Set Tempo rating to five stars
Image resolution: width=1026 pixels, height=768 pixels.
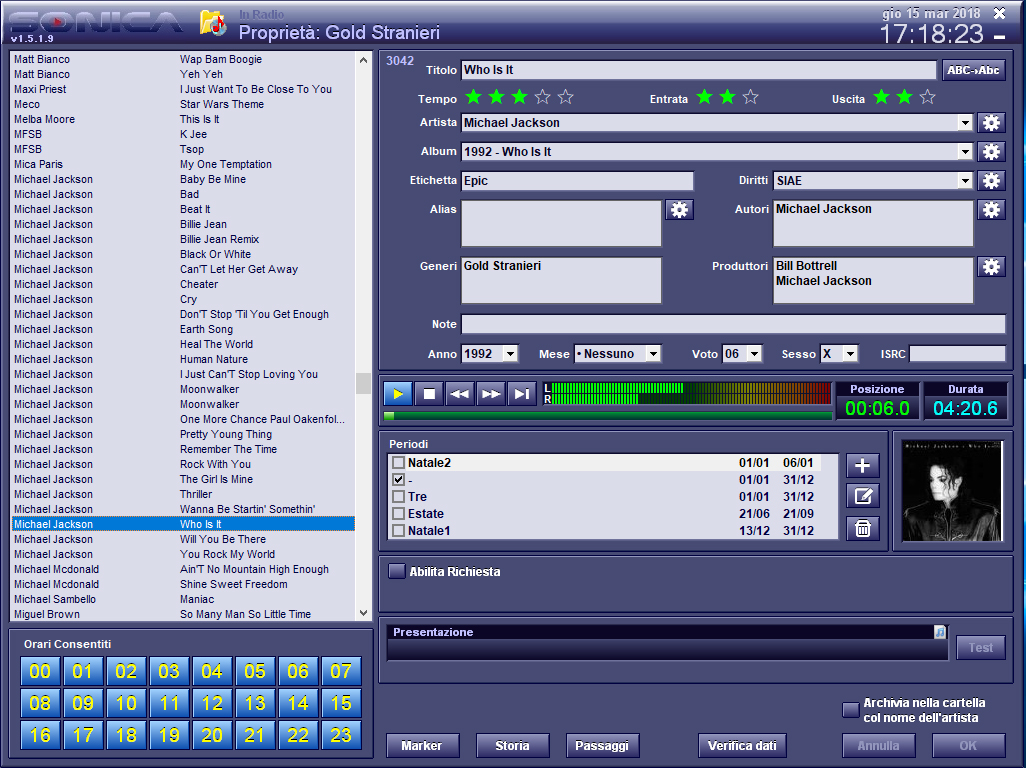click(x=565, y=97)
